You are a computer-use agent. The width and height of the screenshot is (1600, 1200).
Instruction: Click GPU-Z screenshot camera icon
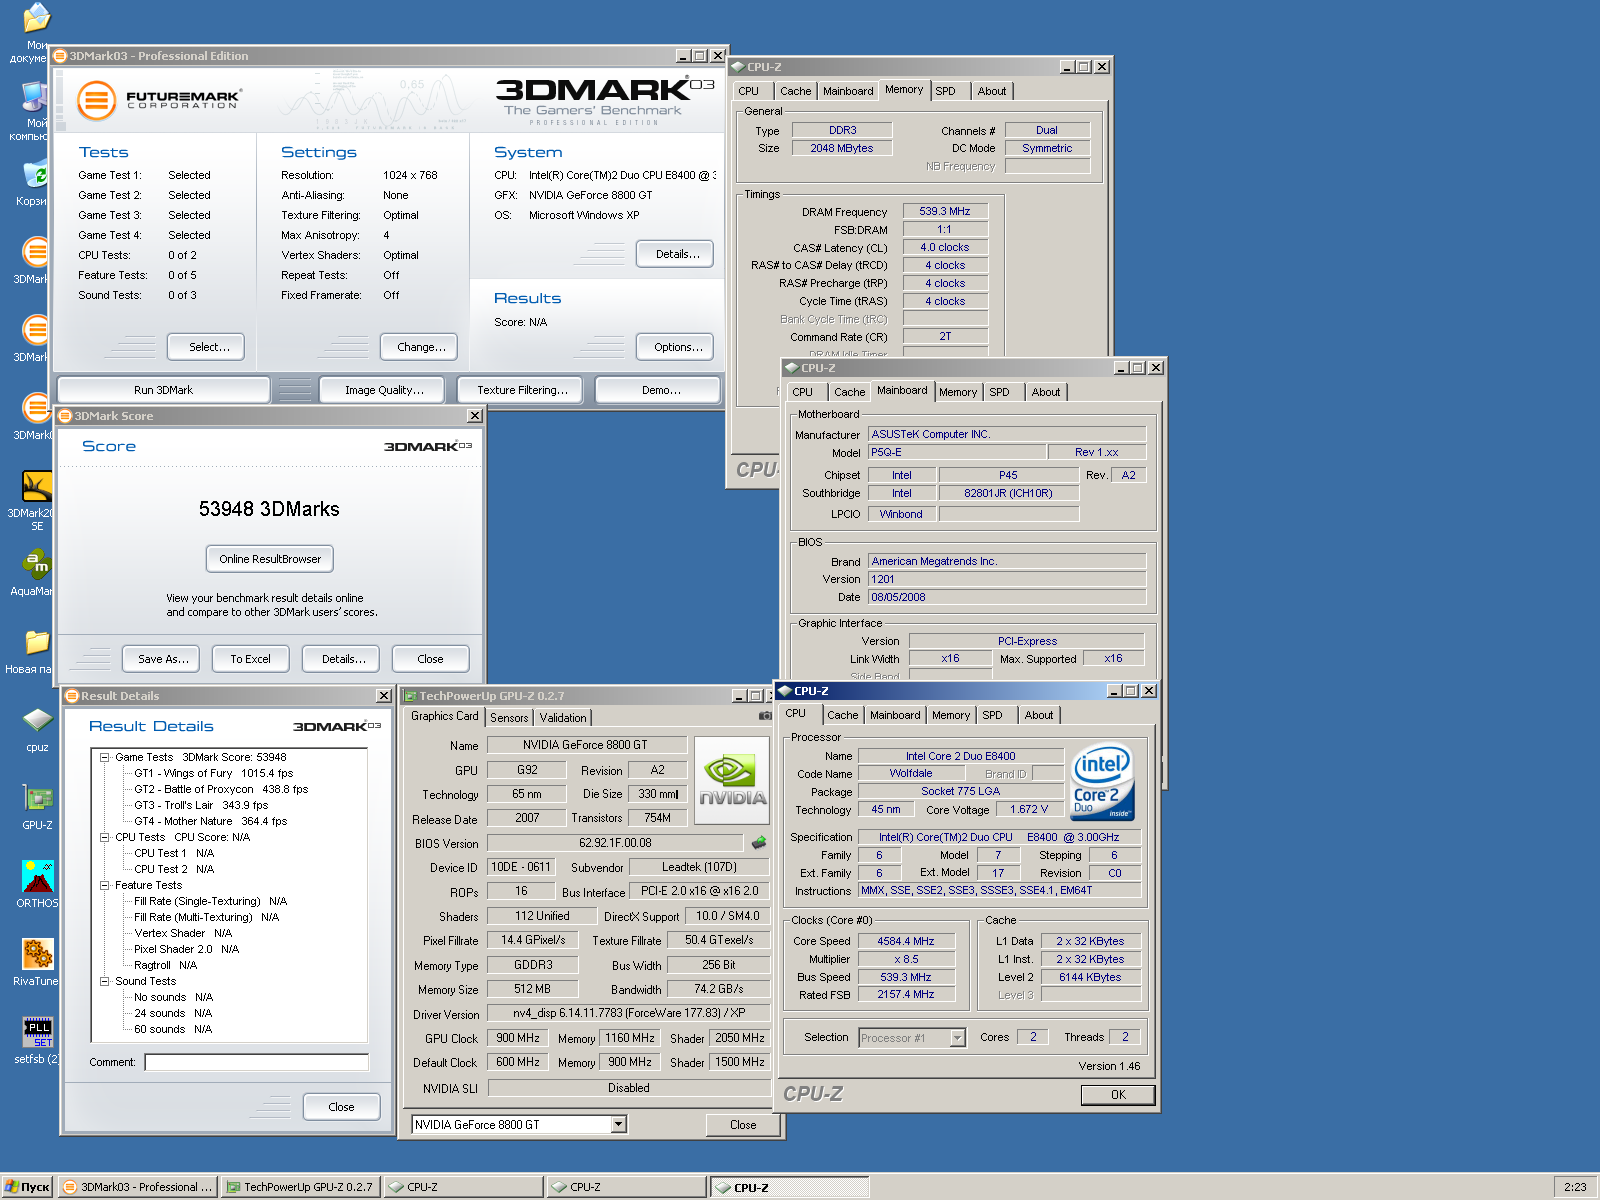coord(764,716)
